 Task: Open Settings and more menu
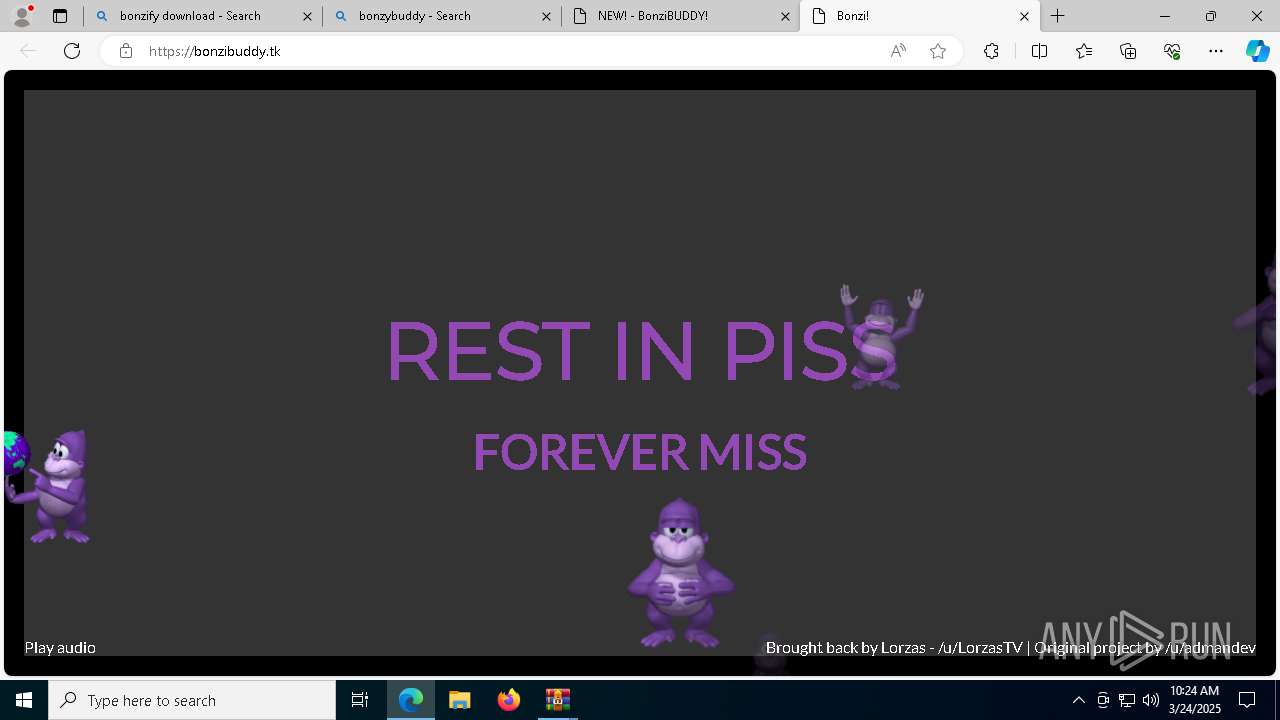(x=1216, y=51)
